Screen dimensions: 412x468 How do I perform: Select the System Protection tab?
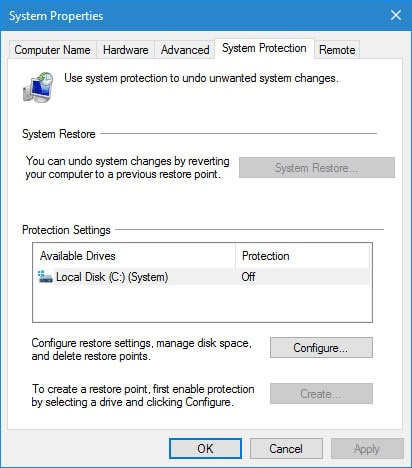click(264, 48)
